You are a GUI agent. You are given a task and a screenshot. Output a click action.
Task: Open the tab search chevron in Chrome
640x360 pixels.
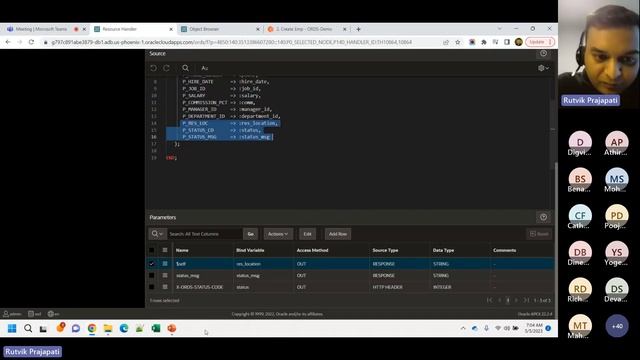pyautogui.click(x=500, y=29)
